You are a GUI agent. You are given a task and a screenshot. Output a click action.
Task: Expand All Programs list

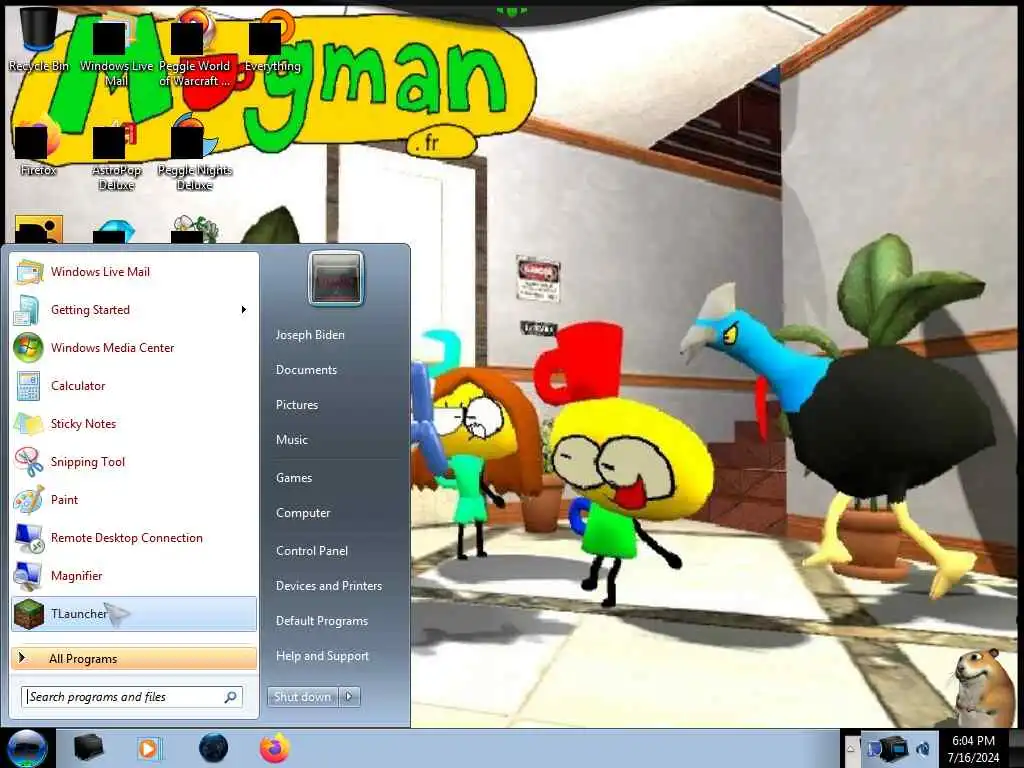(134, 658)
